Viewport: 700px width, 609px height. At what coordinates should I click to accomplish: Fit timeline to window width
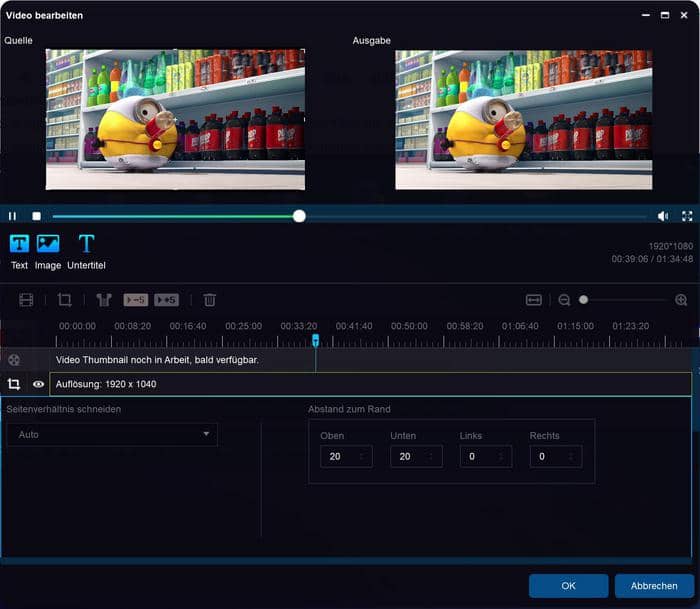click(535, 300)
